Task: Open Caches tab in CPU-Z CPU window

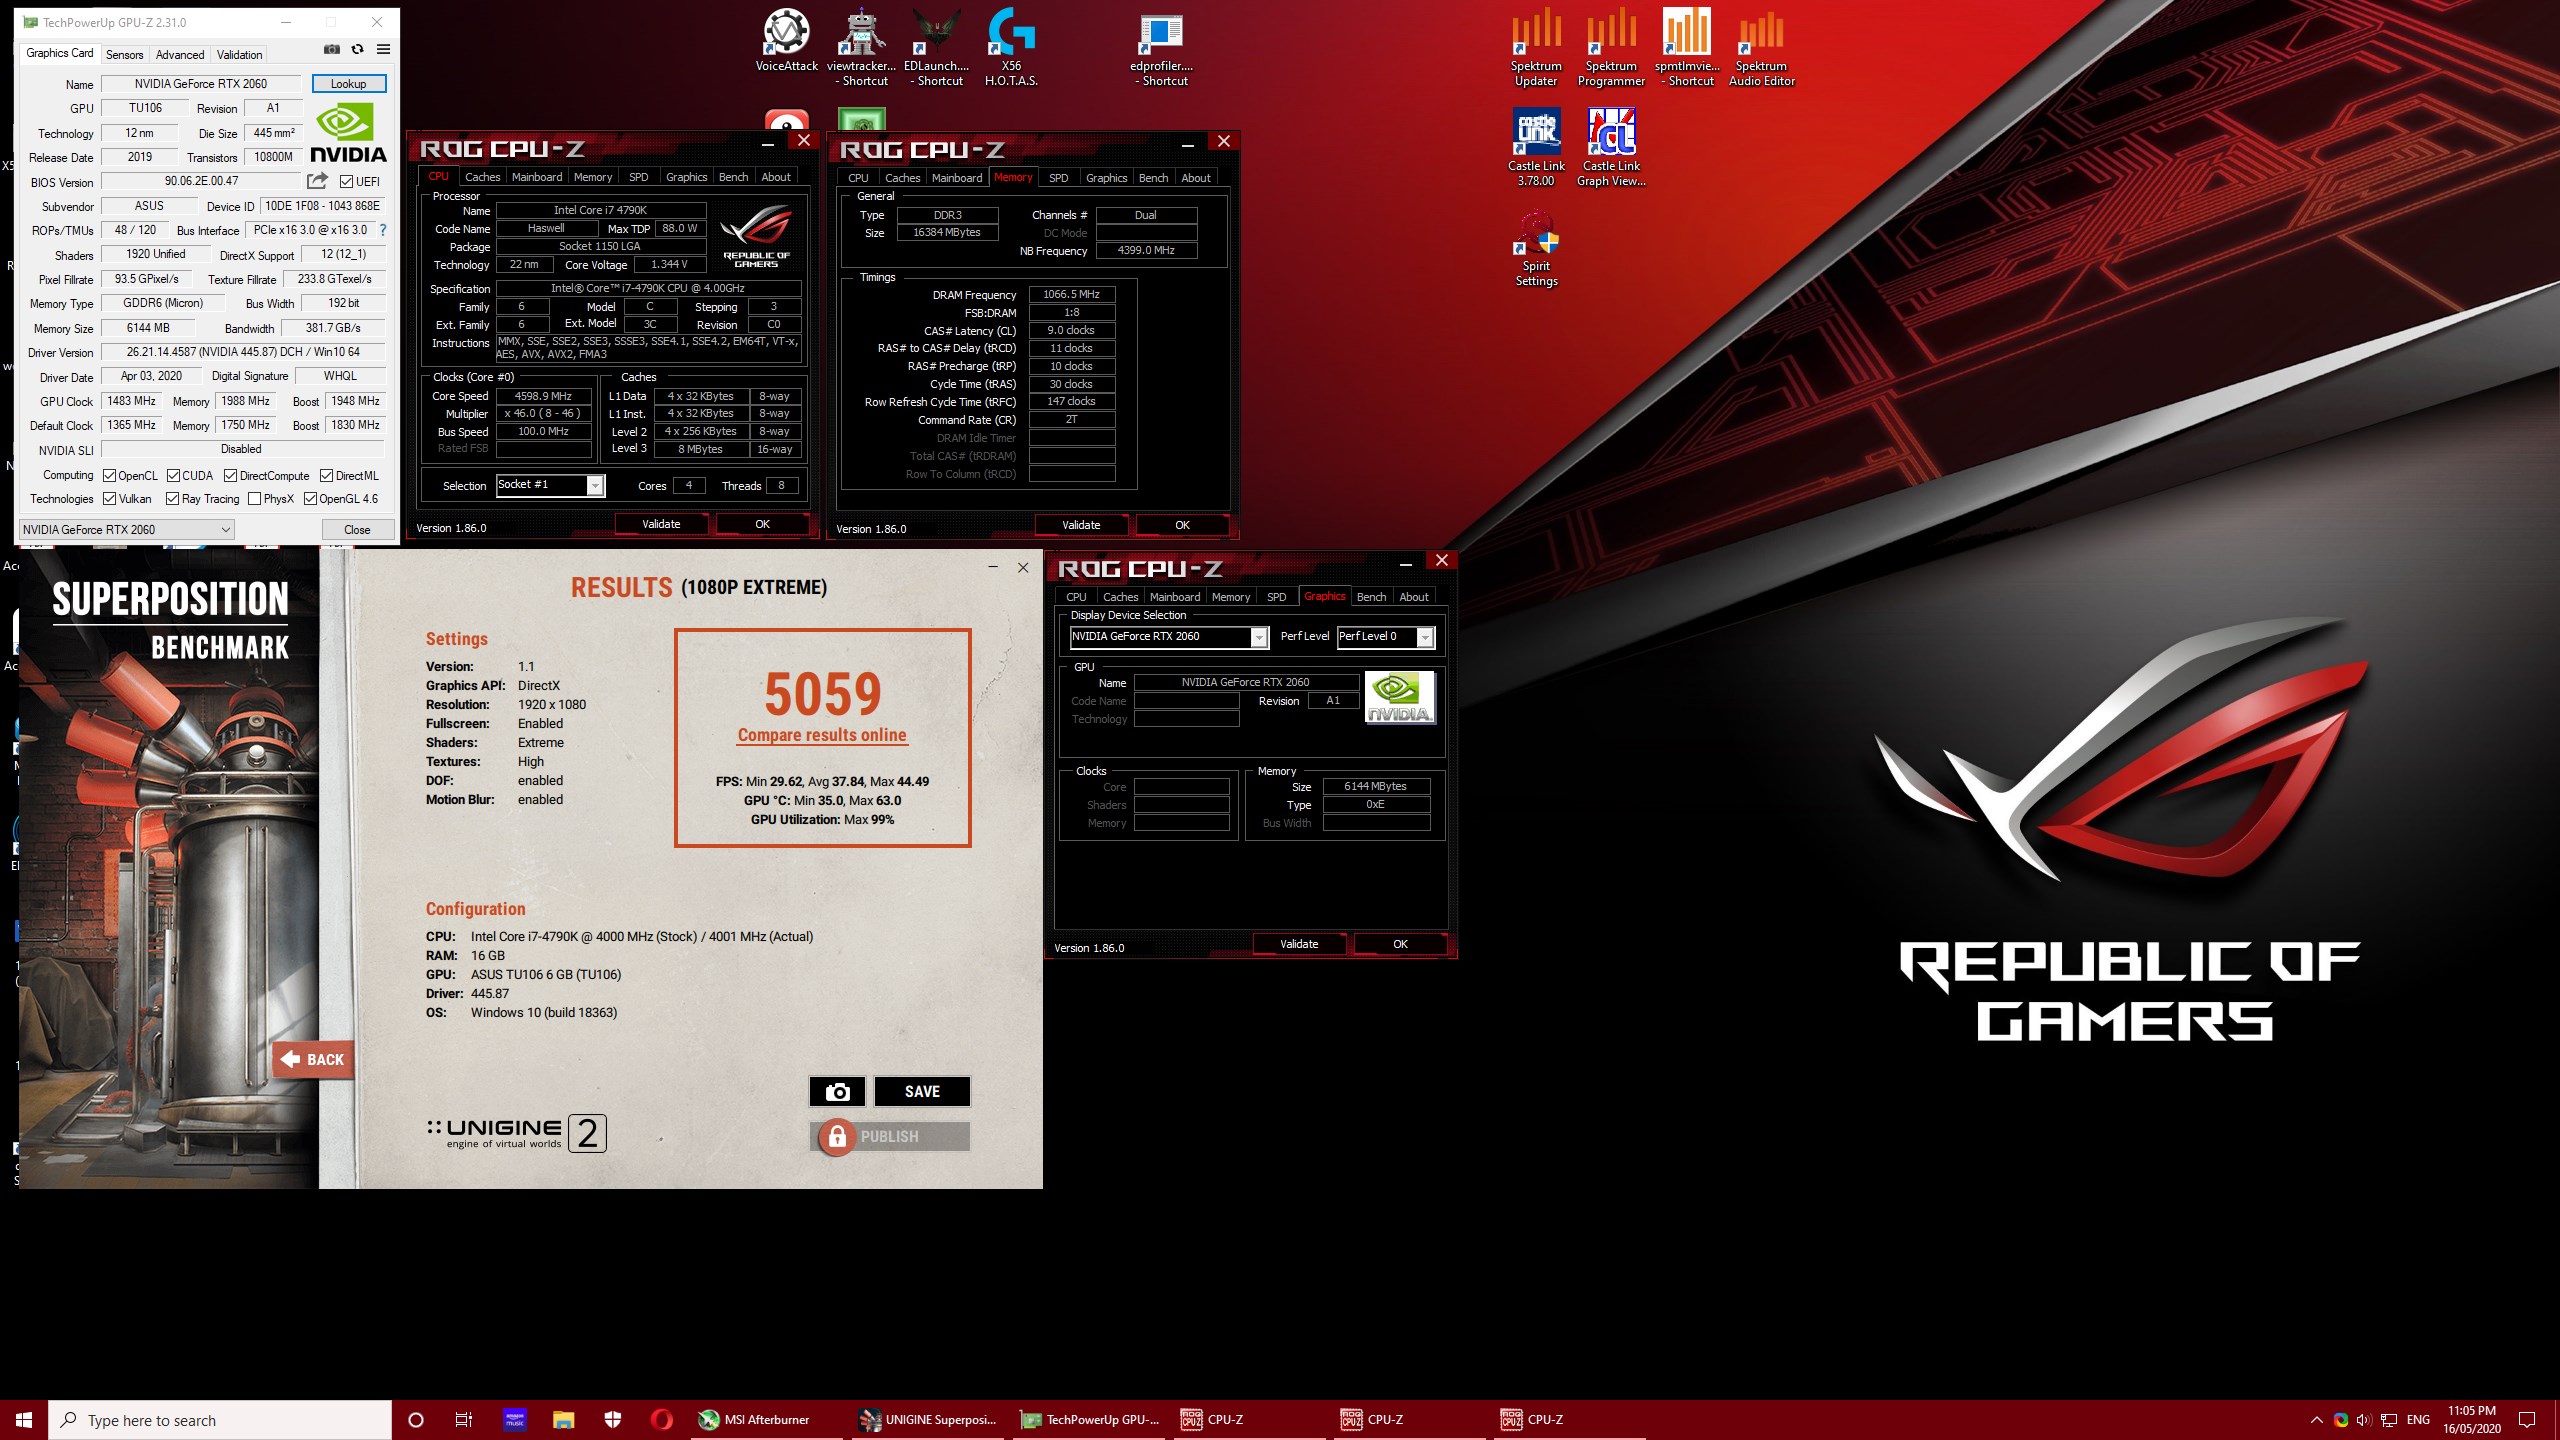Action: click(x=482, y=177)
